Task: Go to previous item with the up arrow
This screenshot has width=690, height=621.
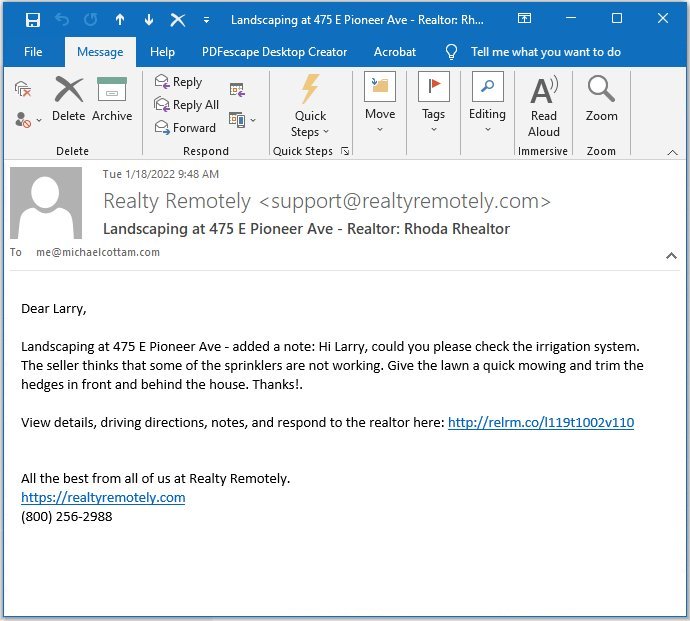Action: 120,19
